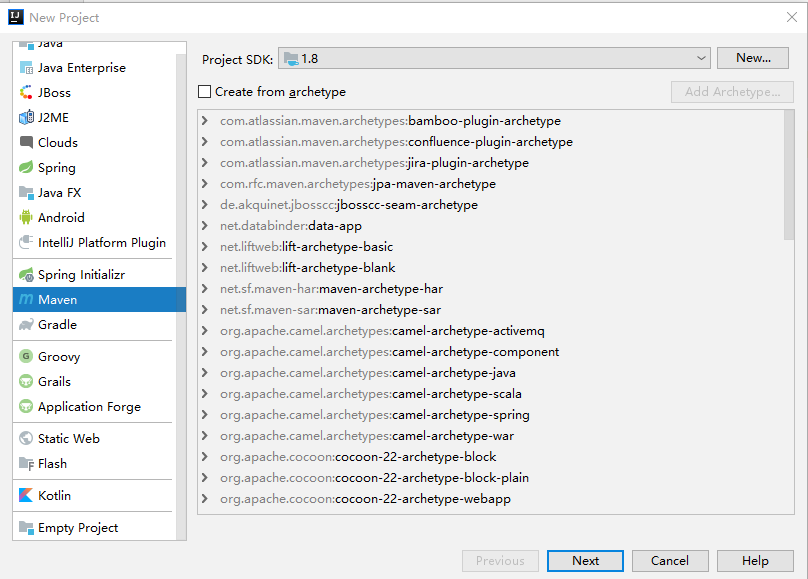Click the Groovy G icon
The height and width of the screenshot is (579, 808).
click(x=26, y=356)
